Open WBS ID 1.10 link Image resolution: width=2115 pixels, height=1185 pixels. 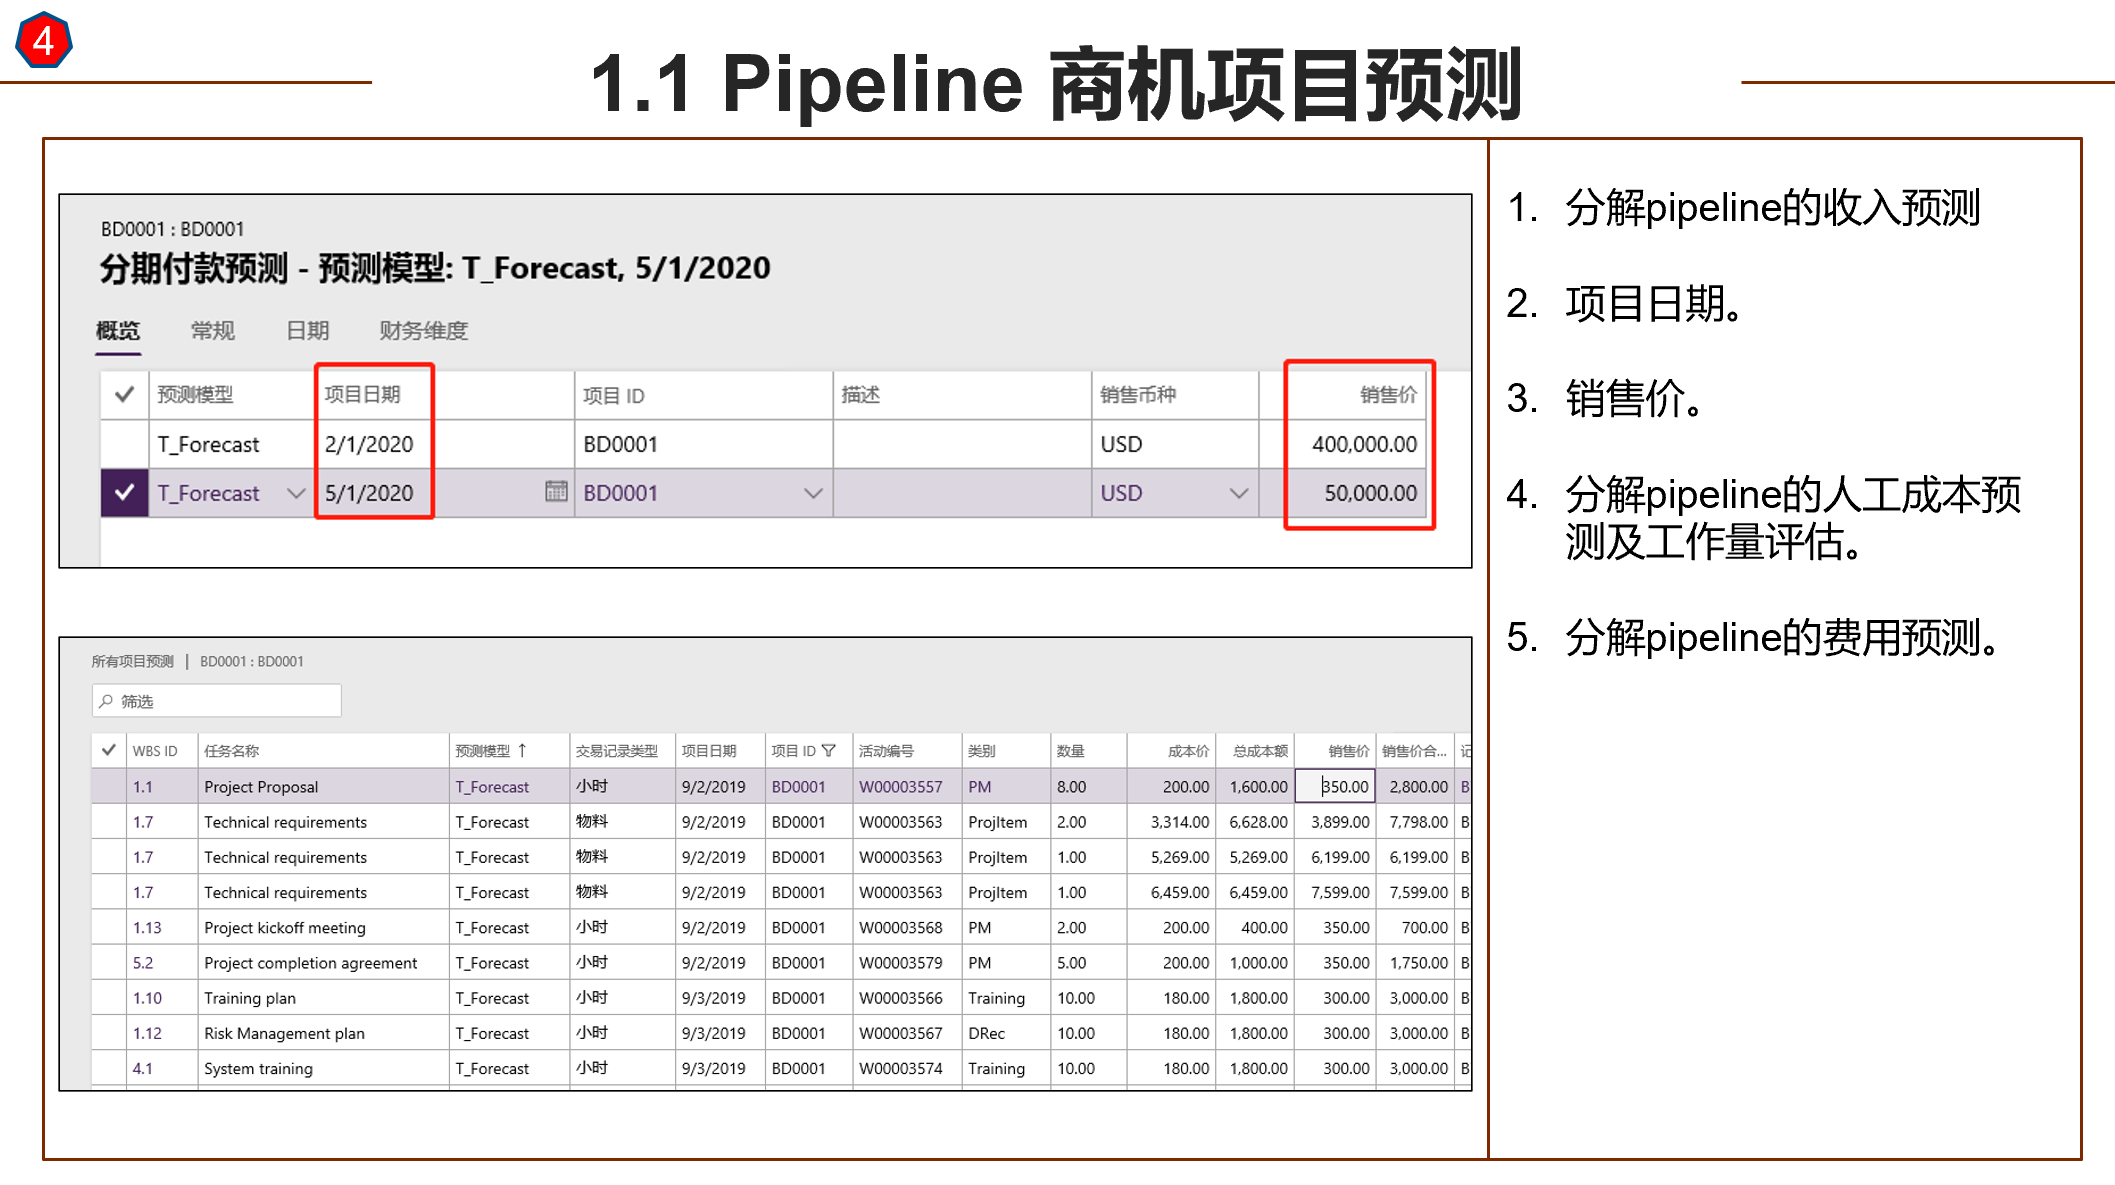[147, 997]
